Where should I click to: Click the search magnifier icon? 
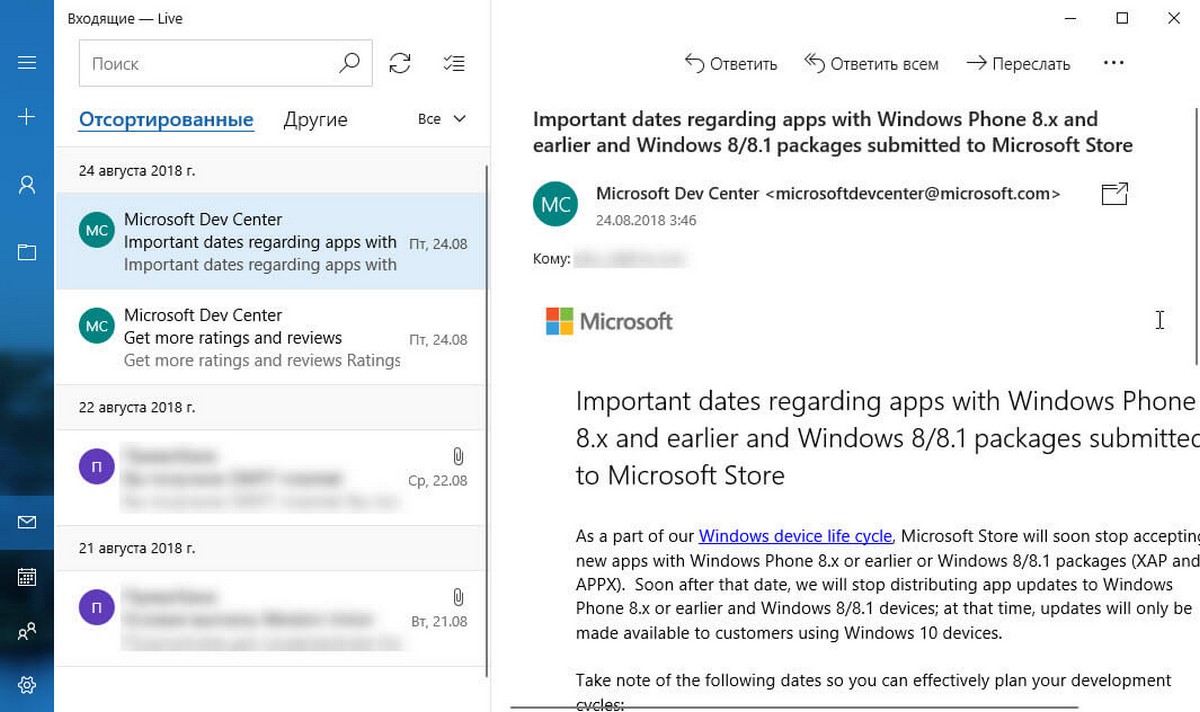349,63
